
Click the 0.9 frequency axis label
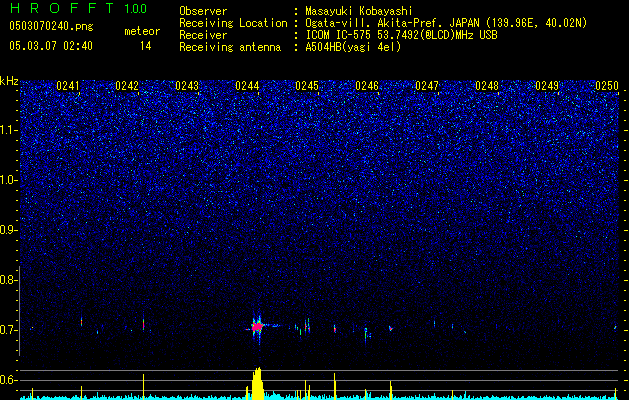click(x=8, y=230)
